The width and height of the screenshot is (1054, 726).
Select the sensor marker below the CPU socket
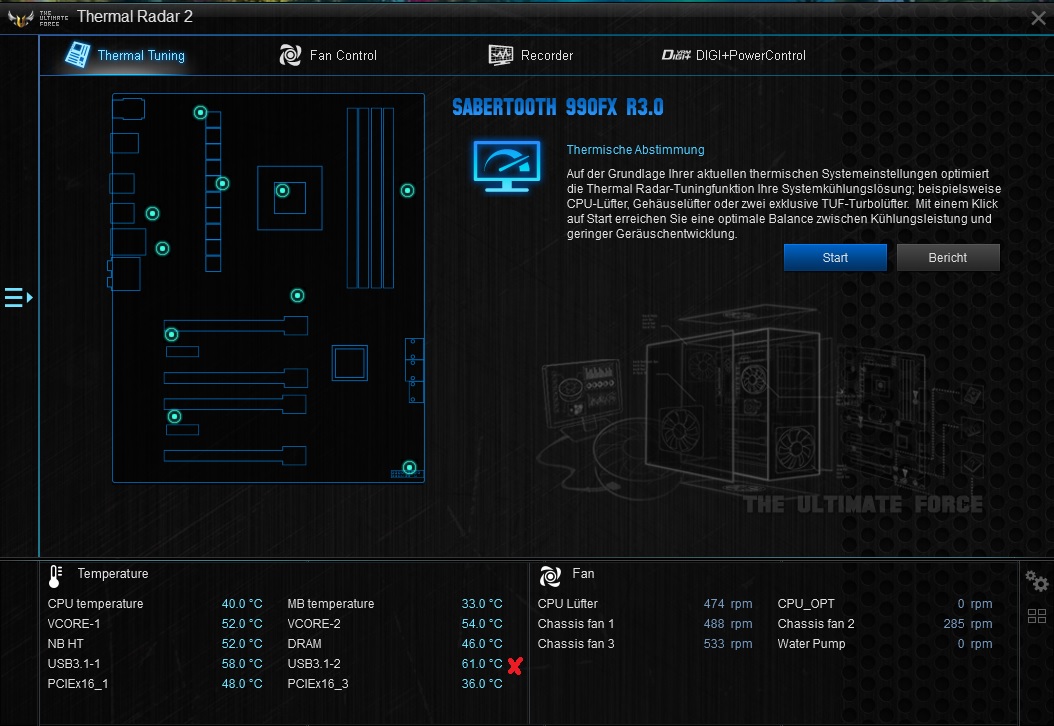tap(297, 295)
